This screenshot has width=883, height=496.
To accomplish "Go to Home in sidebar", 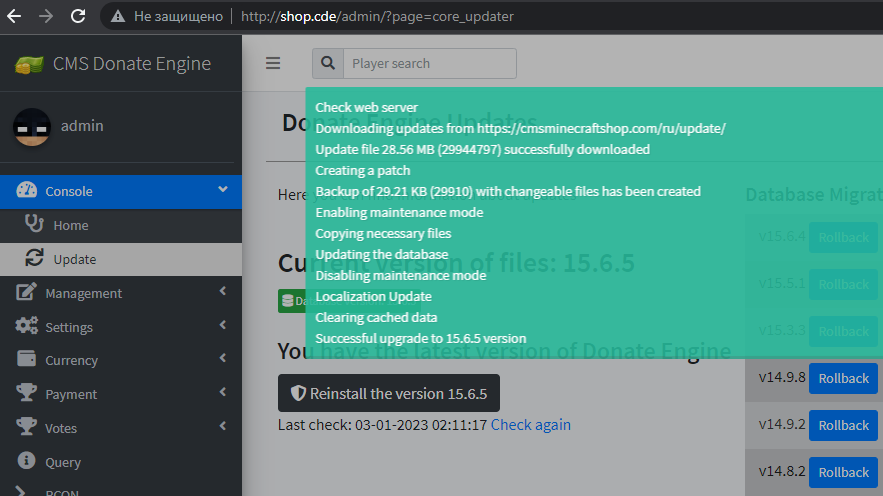I will pyautogui.click(x=71, y=225).
